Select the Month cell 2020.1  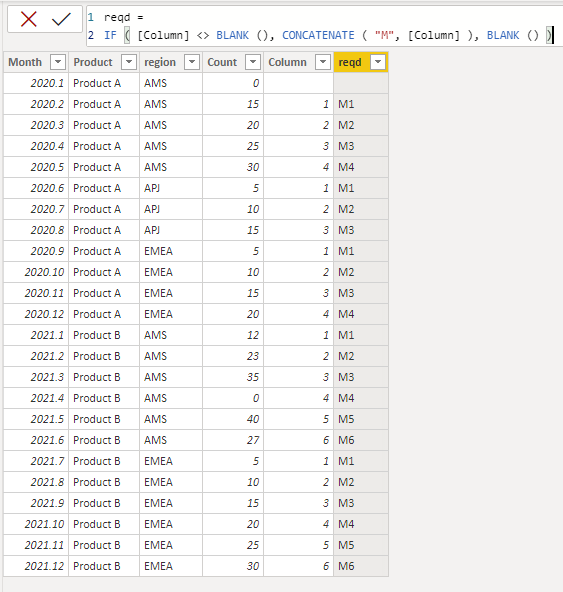point(36,83)
